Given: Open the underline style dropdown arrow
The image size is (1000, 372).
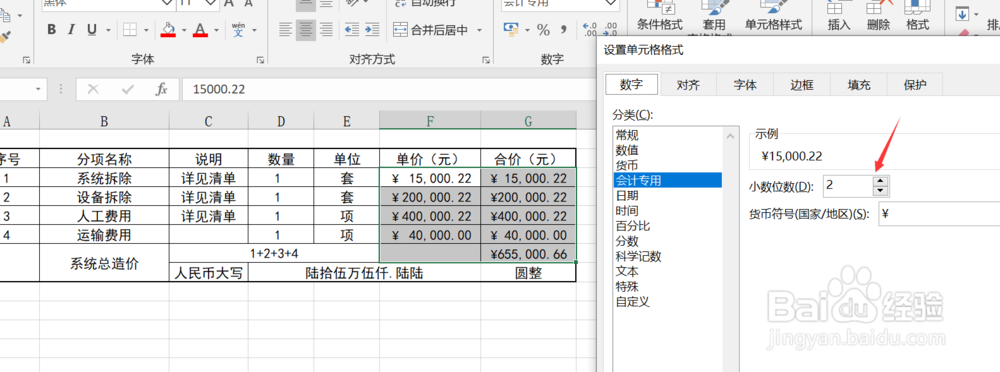Looking at the screenshot, I should tap(108, 30).
